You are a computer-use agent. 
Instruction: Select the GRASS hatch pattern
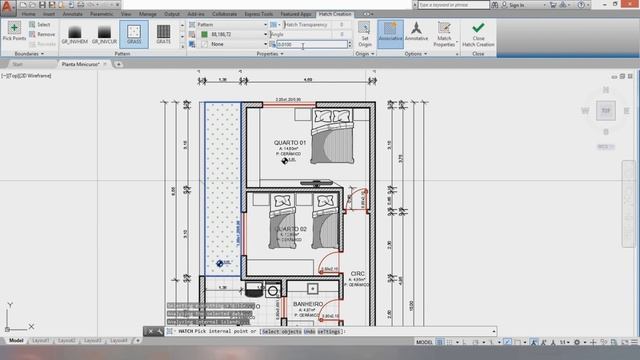pos(134,34)
